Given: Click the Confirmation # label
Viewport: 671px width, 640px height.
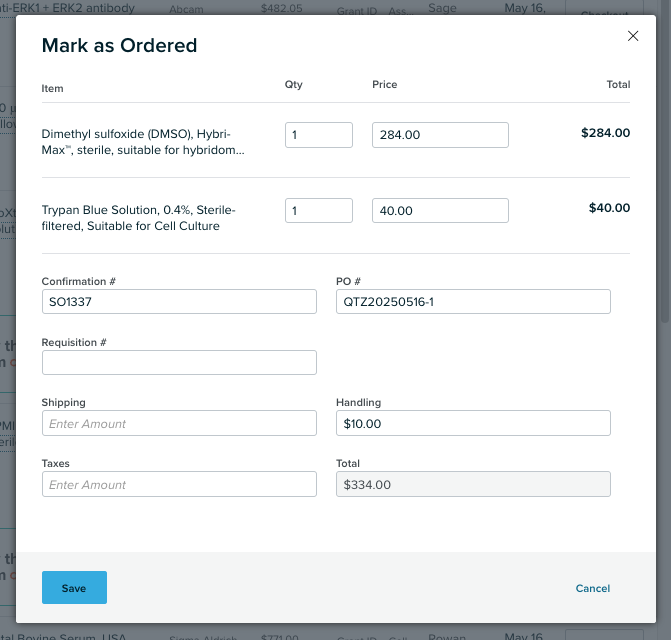Looking at the screenshot, I should (x=79, y=281).
